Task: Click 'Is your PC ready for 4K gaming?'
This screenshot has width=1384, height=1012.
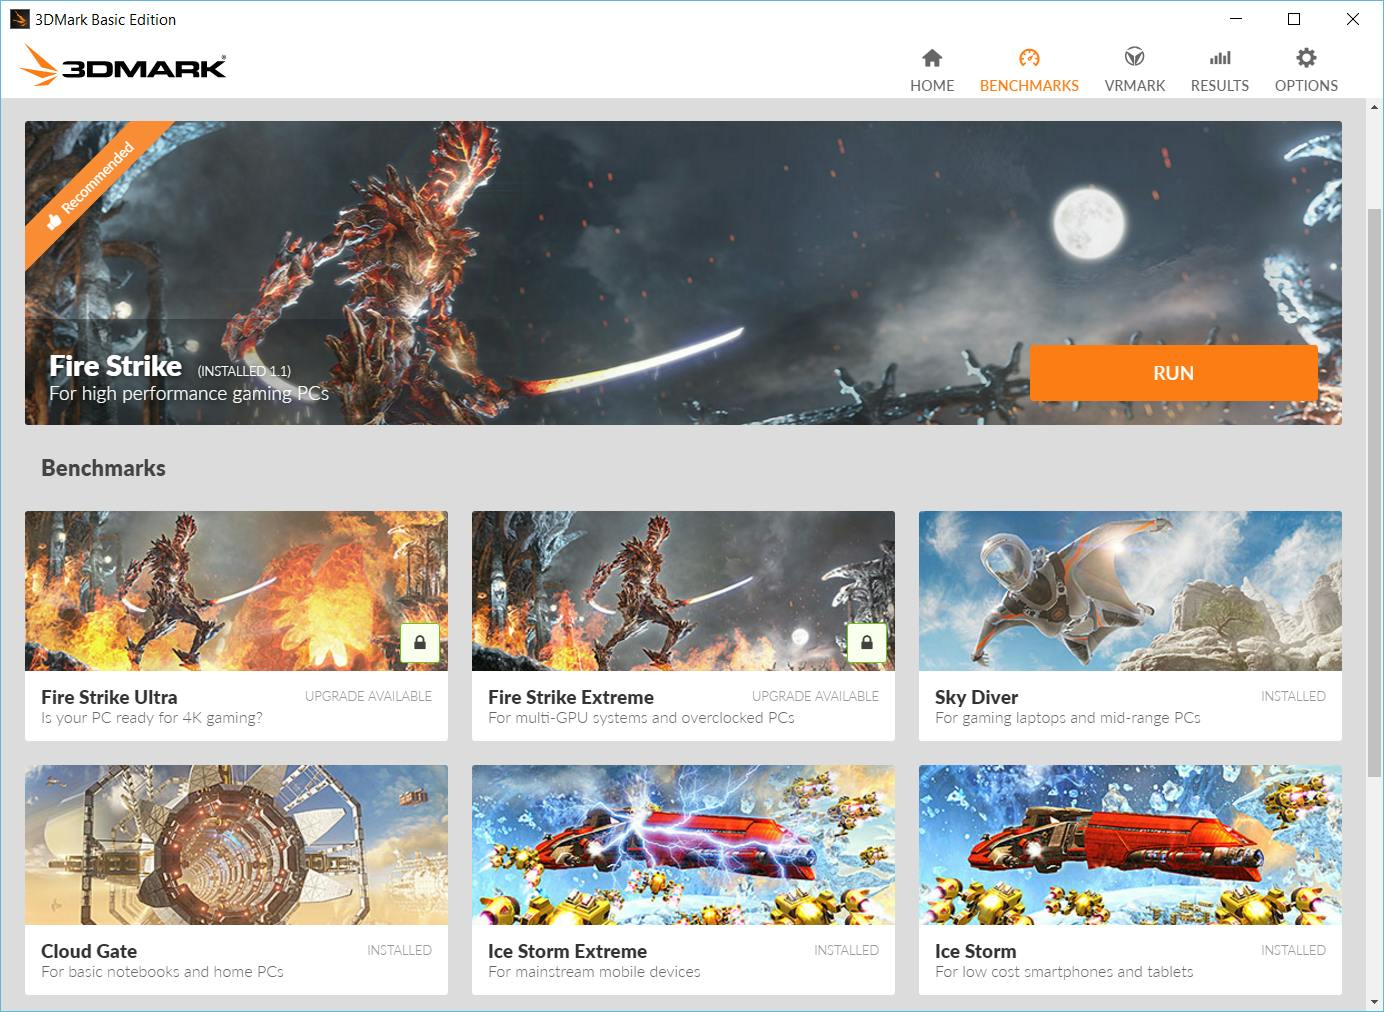Action: [152, 718]
